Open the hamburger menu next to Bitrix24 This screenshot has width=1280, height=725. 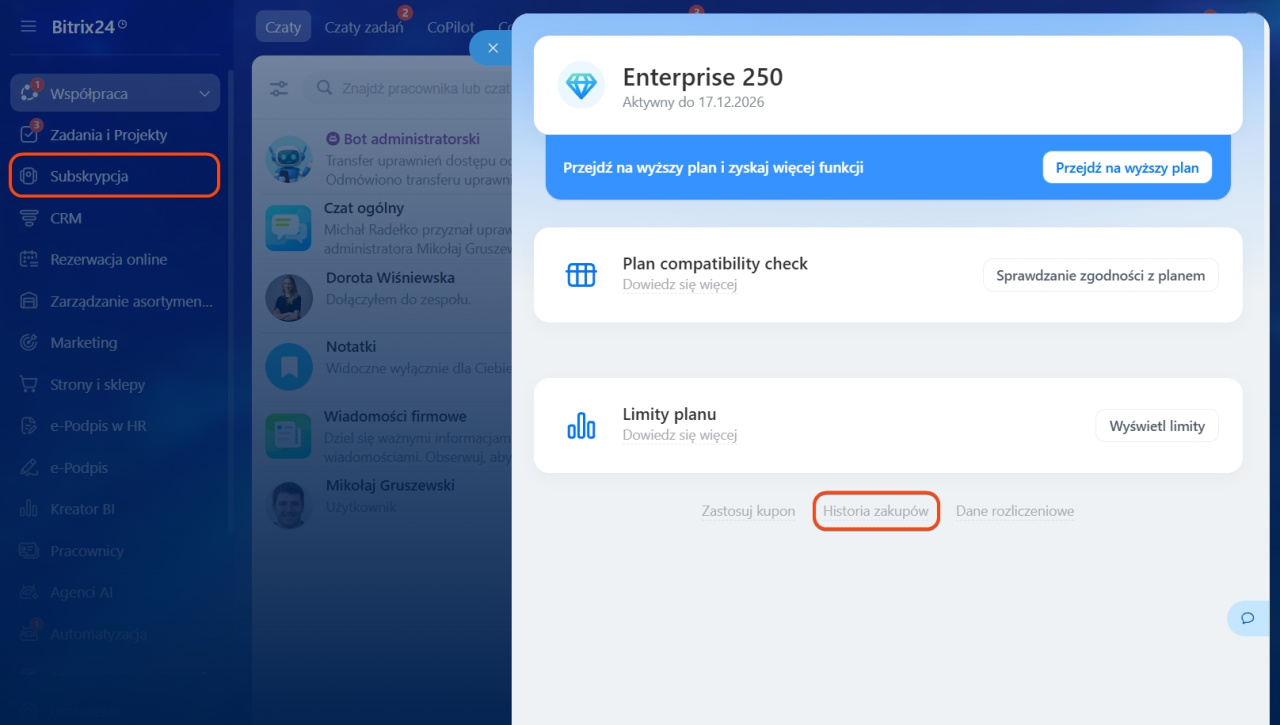(28, 27)
